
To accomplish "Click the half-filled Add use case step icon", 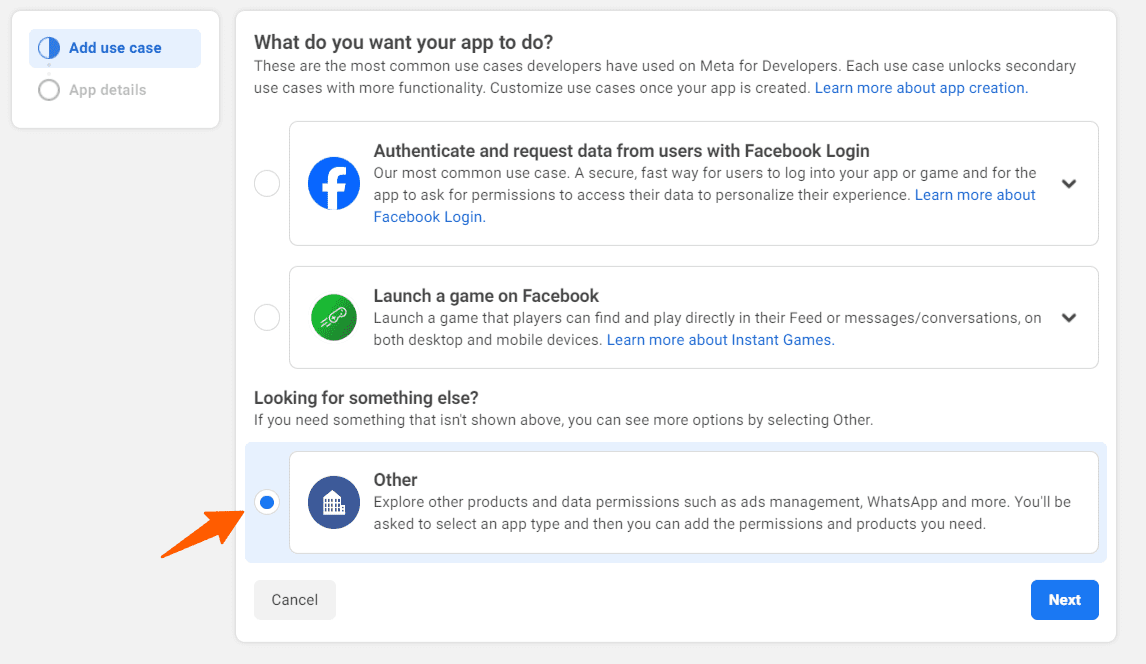I will click(x=49, y=48).
